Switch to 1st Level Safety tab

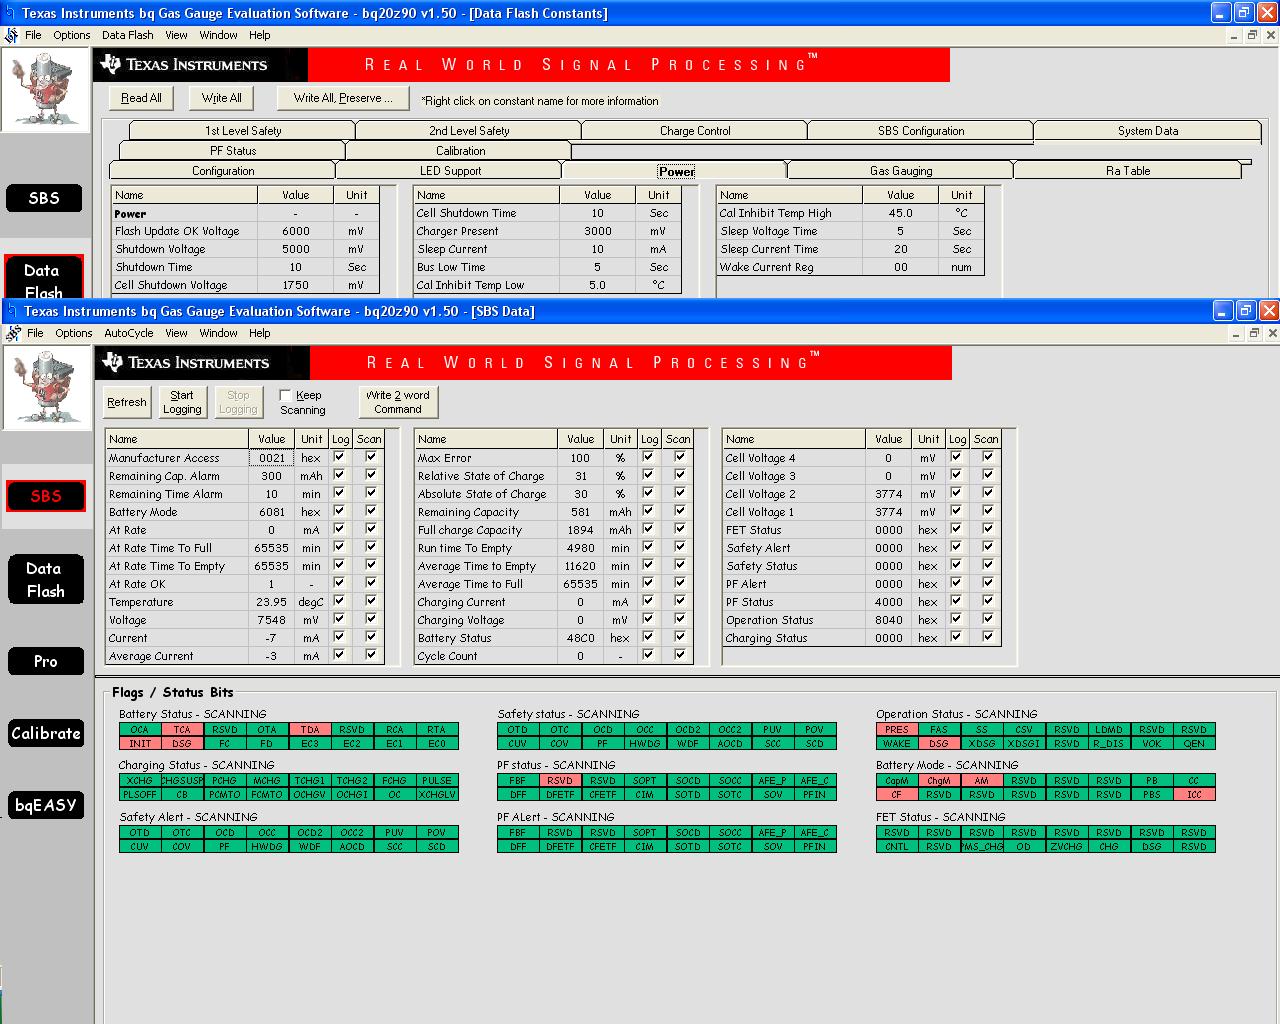(x=243, y=131)
